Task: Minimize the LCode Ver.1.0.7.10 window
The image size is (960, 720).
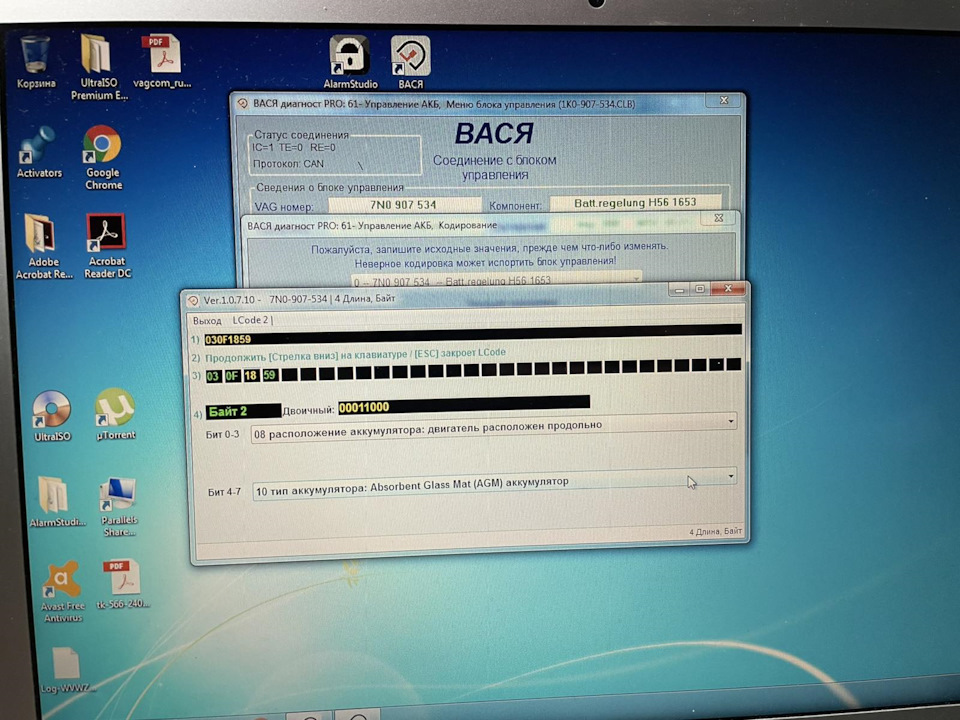Action: pyautogui.click(x=679, y=290)
